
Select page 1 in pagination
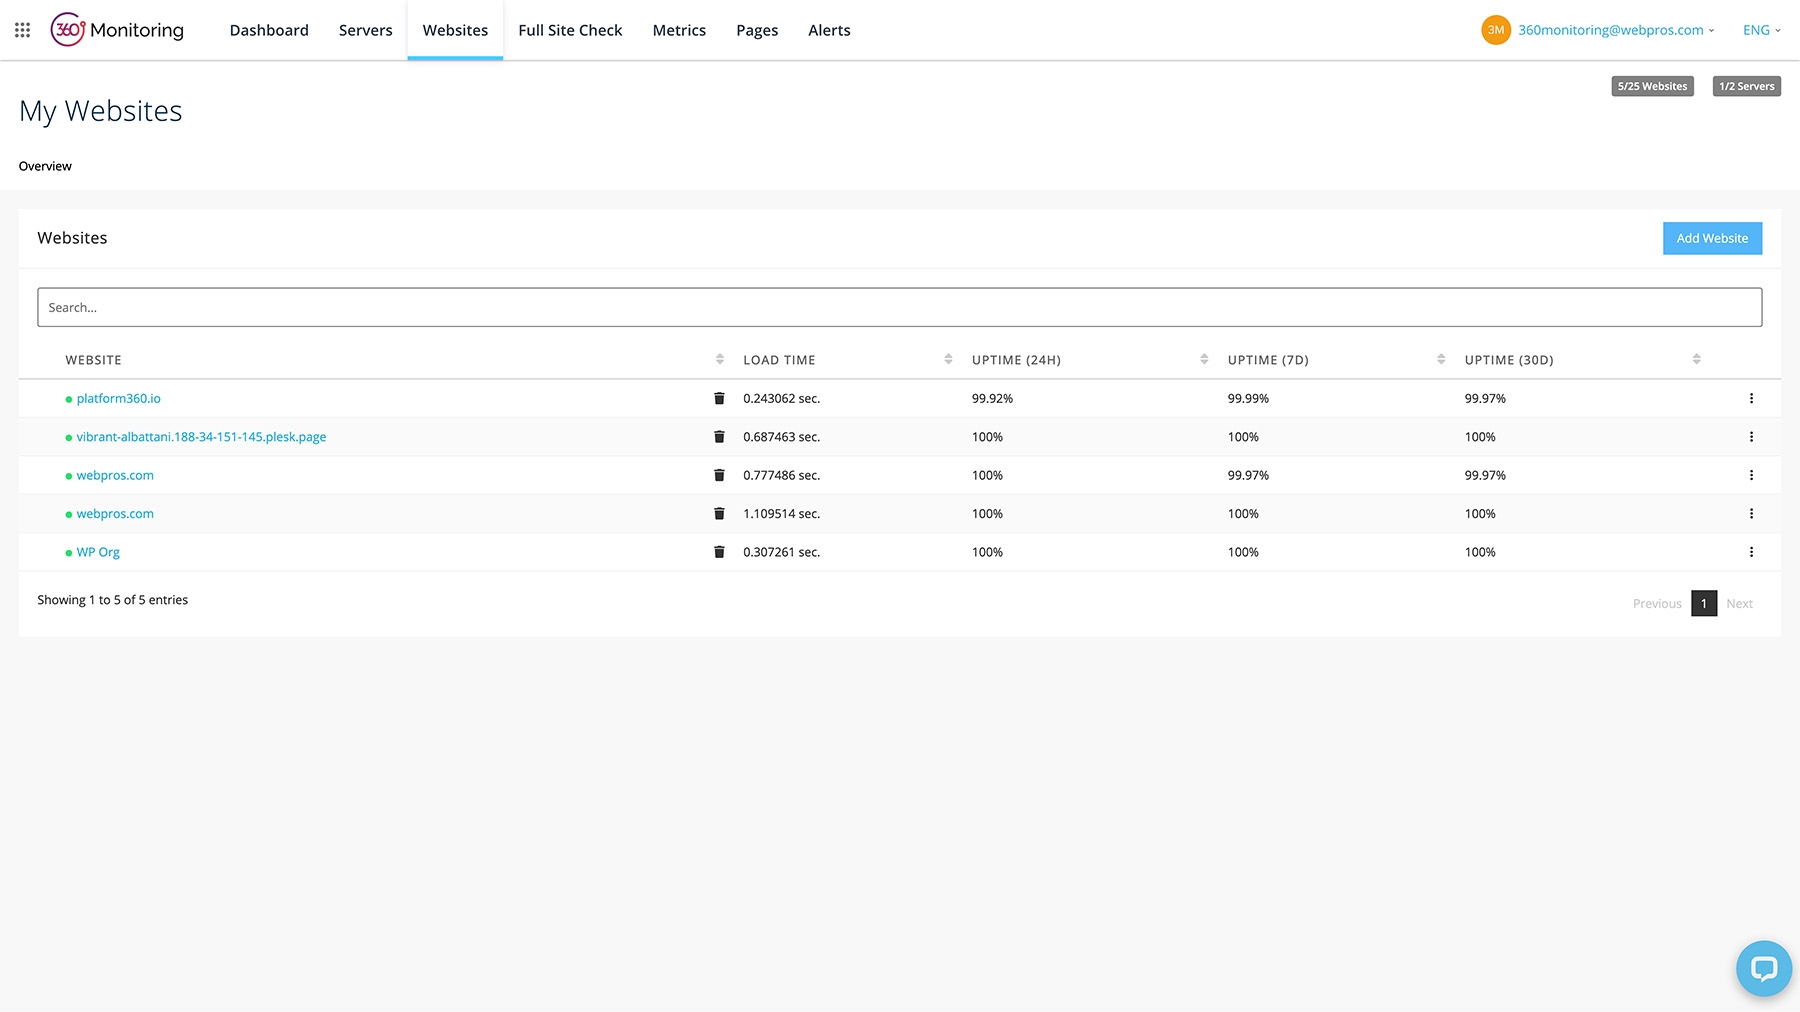click(1704, 603)
